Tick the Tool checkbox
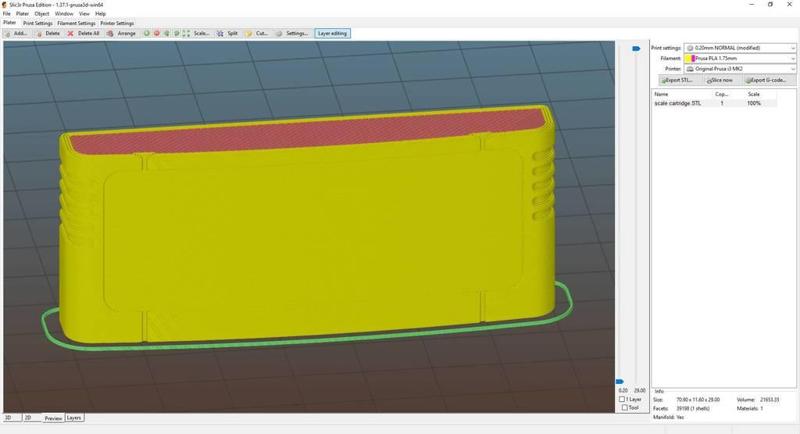800x434 pixels. tap(623, 408)
